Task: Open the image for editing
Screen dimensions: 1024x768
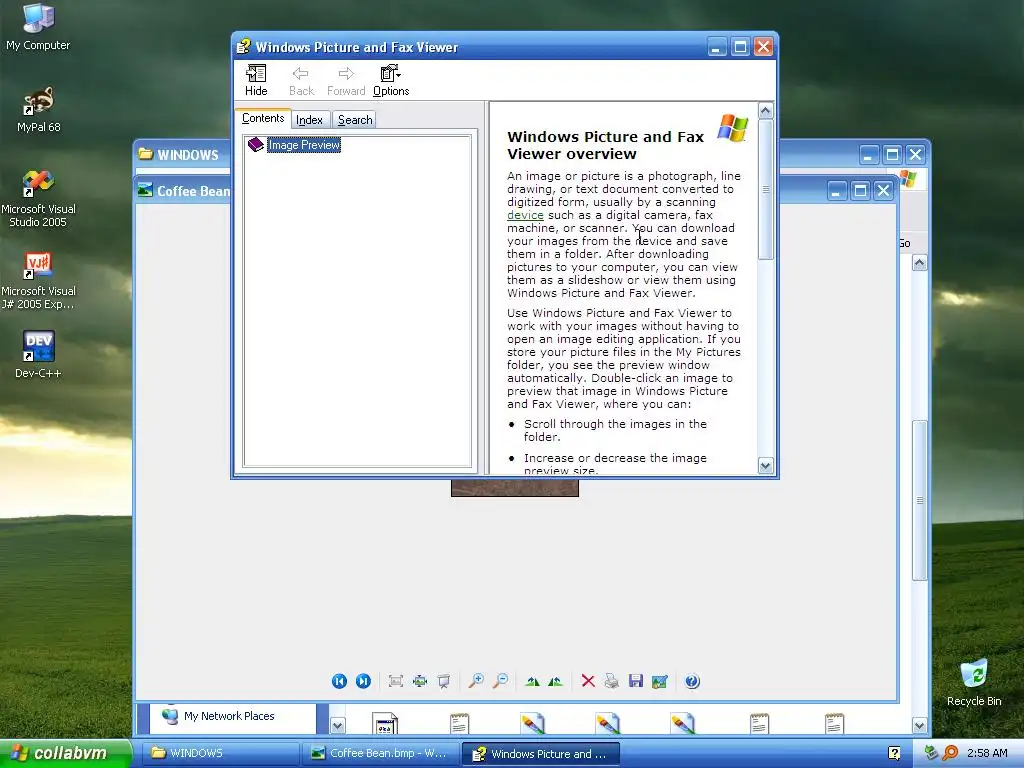Action: (x=660, y=681)
